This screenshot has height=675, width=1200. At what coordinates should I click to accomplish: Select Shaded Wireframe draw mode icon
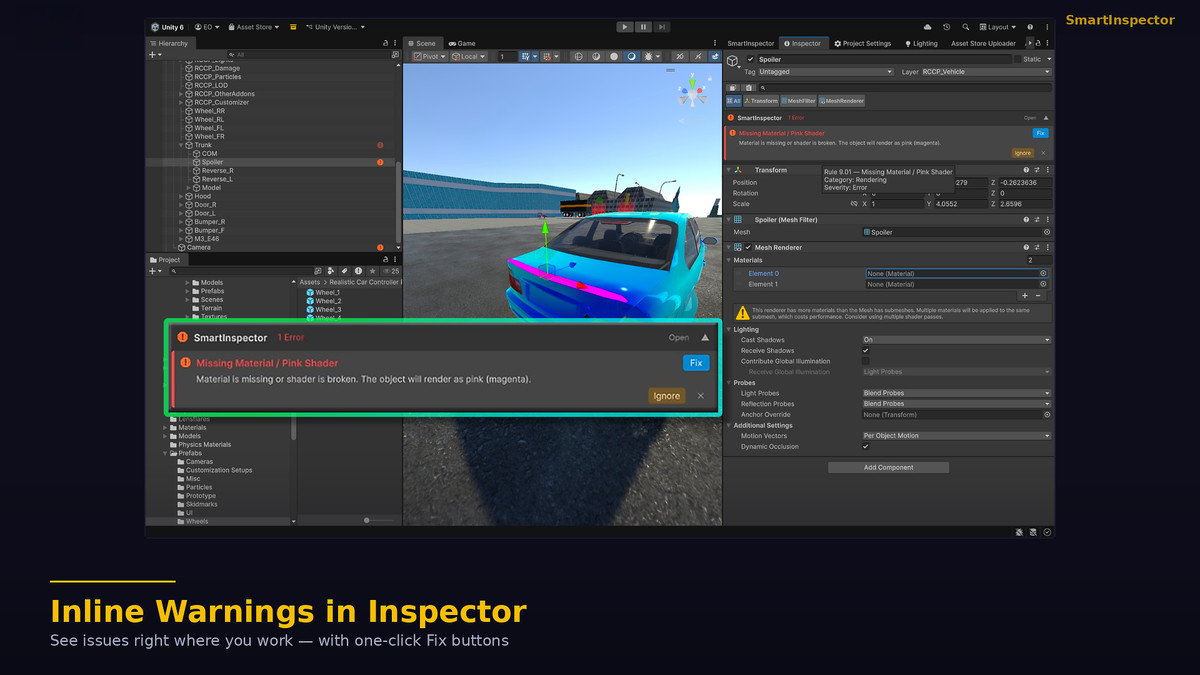coord(596,56)
